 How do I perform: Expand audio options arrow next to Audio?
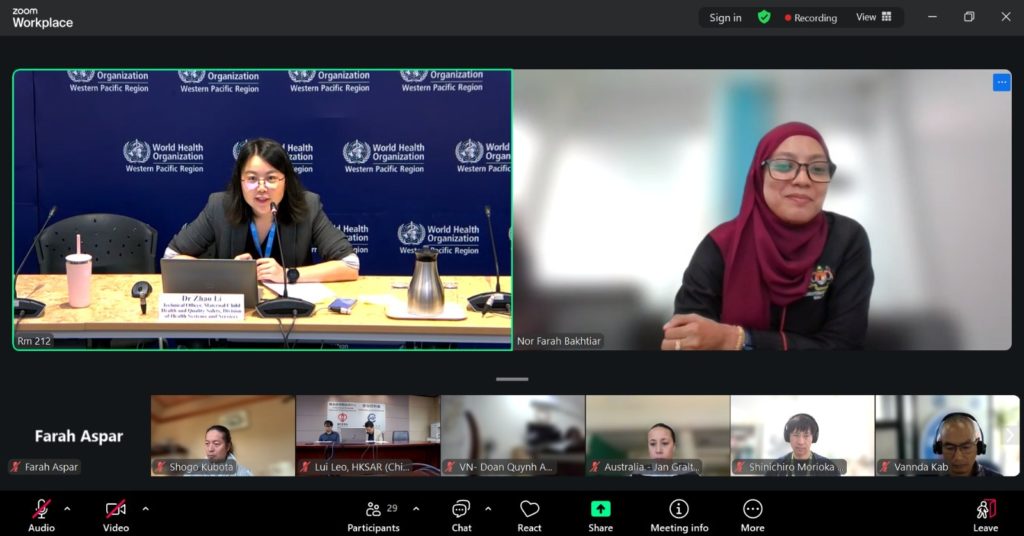(x=67, y=508)
